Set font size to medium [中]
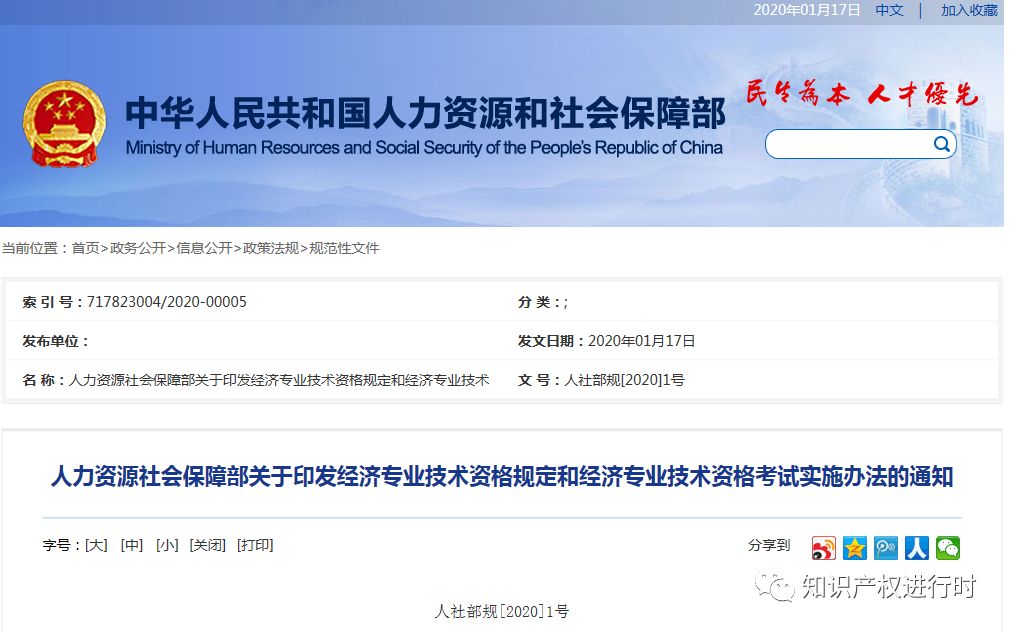 (x=132, y=545)
